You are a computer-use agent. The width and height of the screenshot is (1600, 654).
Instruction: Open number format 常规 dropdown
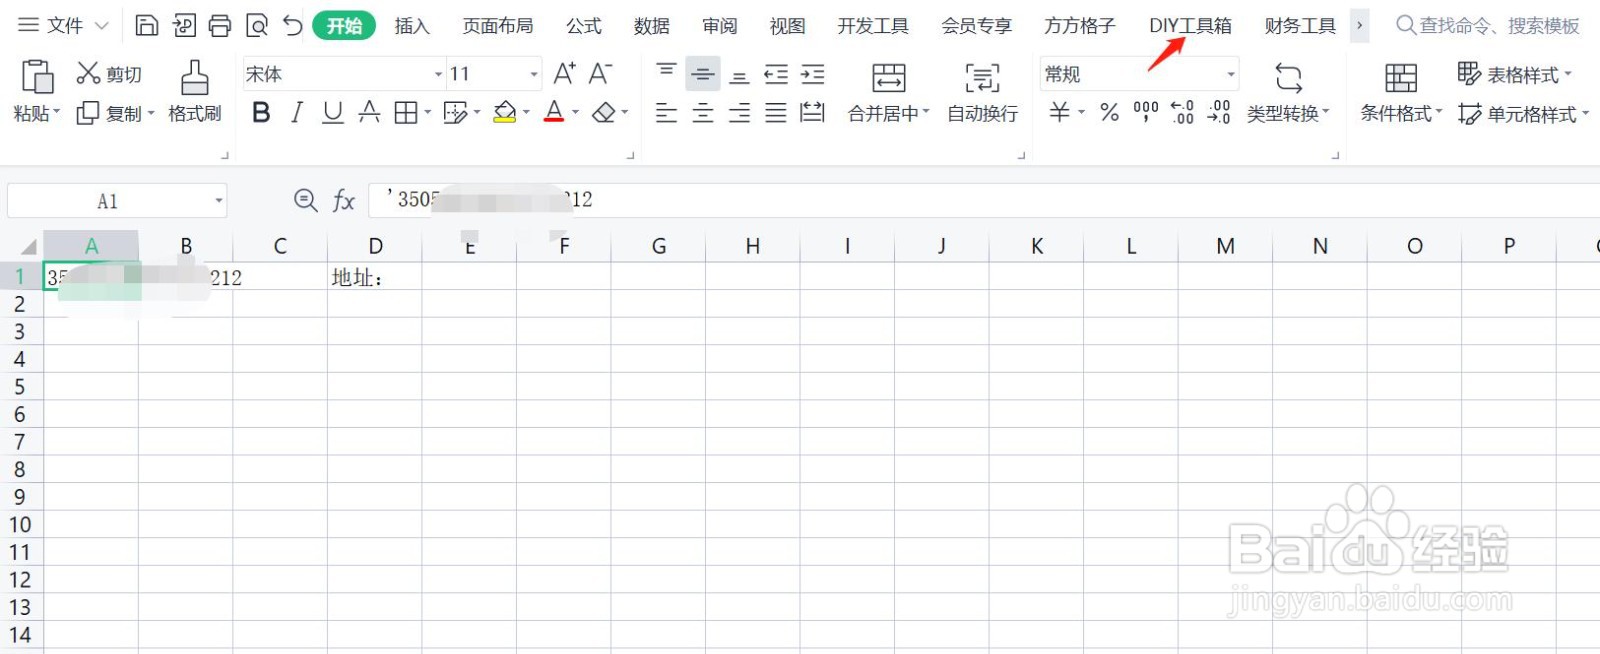[1231, 74]
